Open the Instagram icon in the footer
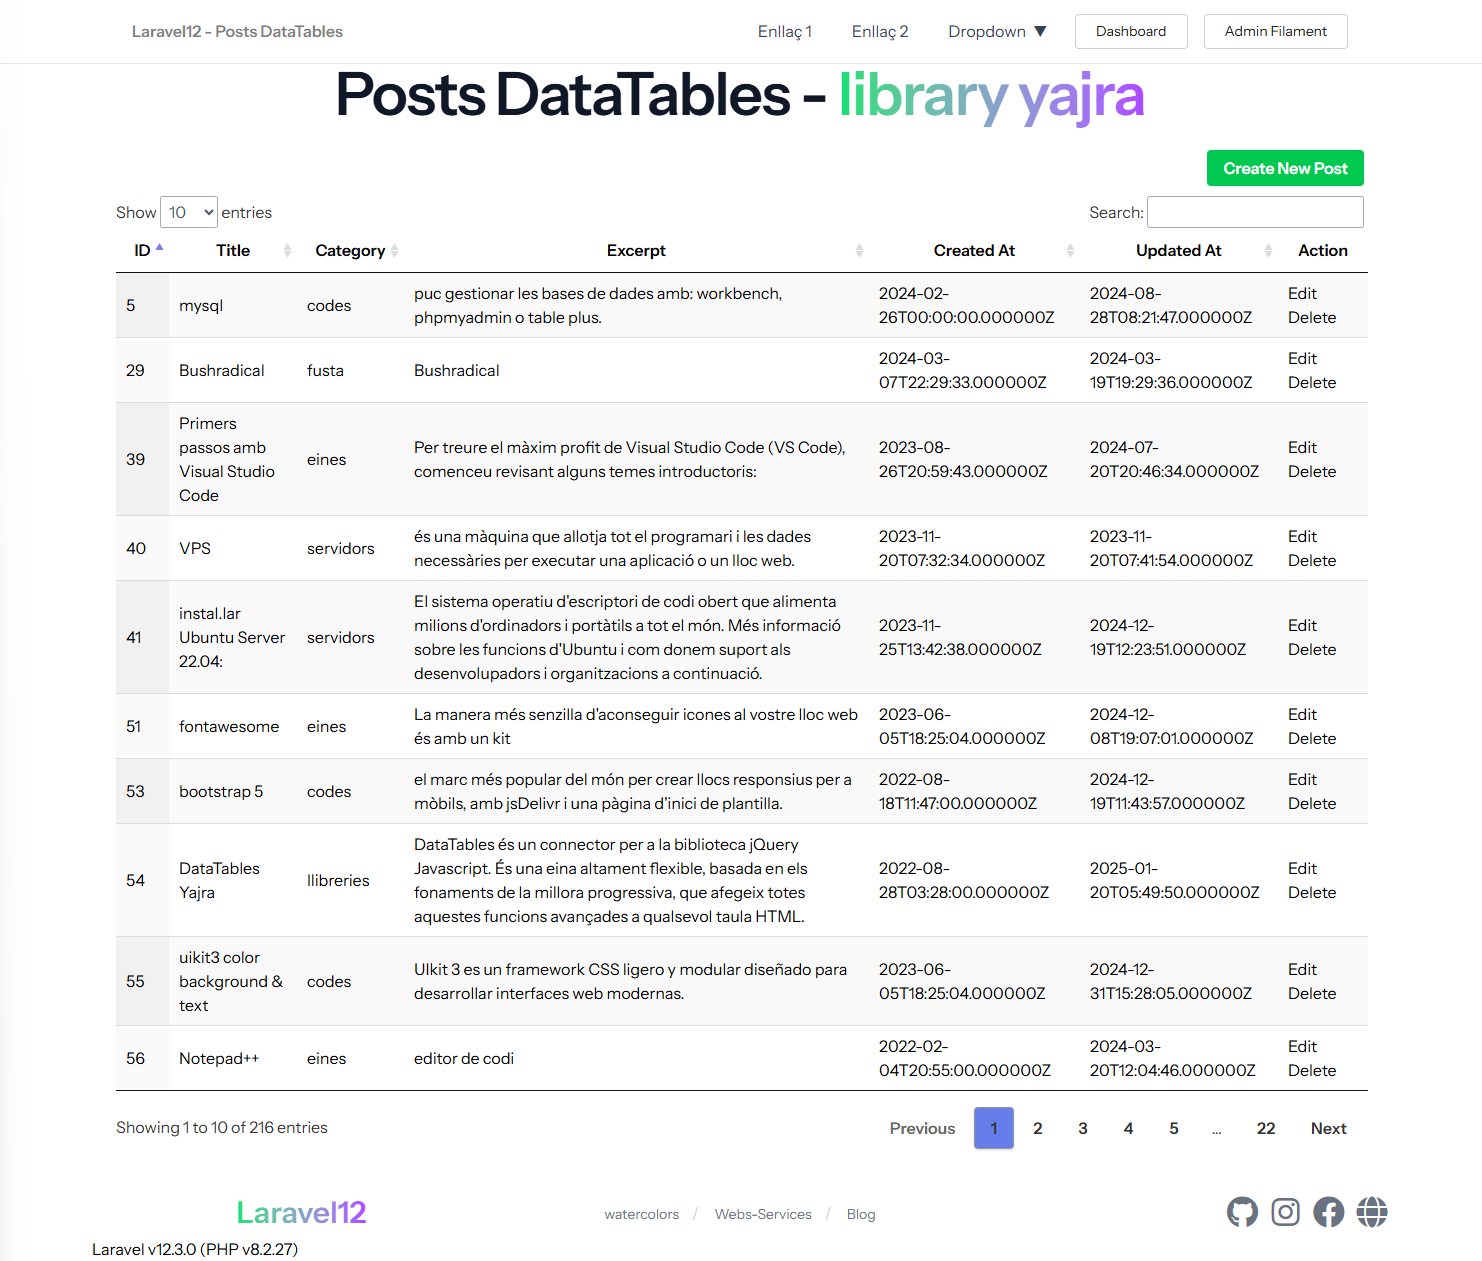The height and width of the screenshot is (1261, 1482). click(x=1285, y=1212)
